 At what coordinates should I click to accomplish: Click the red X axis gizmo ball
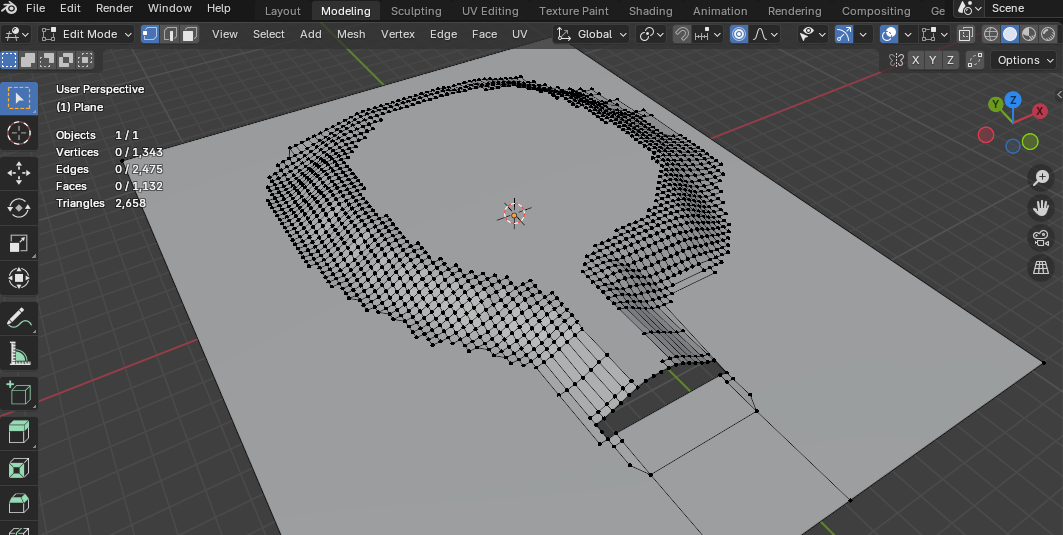click(x=1039, y=111)
